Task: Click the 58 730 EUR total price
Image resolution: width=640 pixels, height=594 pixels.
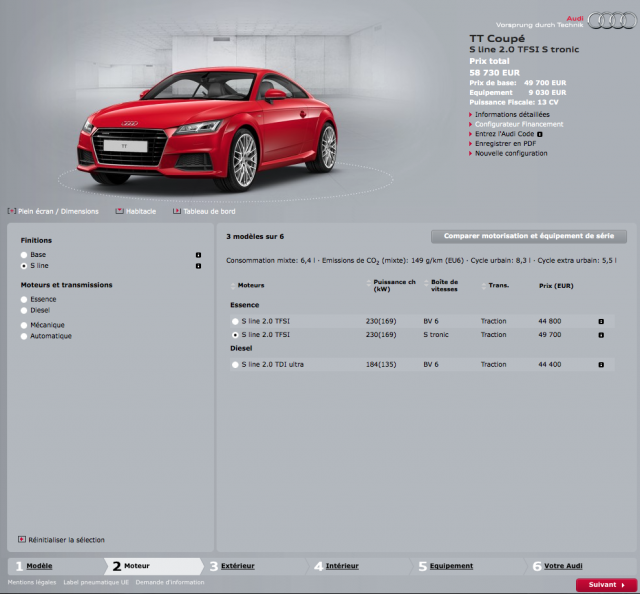Action: click(x=494, y=73)
